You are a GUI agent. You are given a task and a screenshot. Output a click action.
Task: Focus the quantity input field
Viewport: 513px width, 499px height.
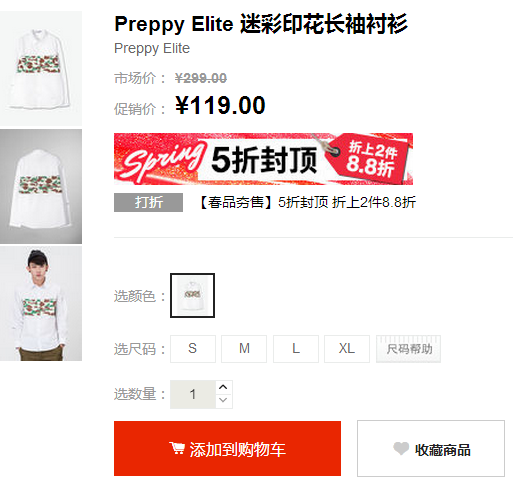click(193, 394)
